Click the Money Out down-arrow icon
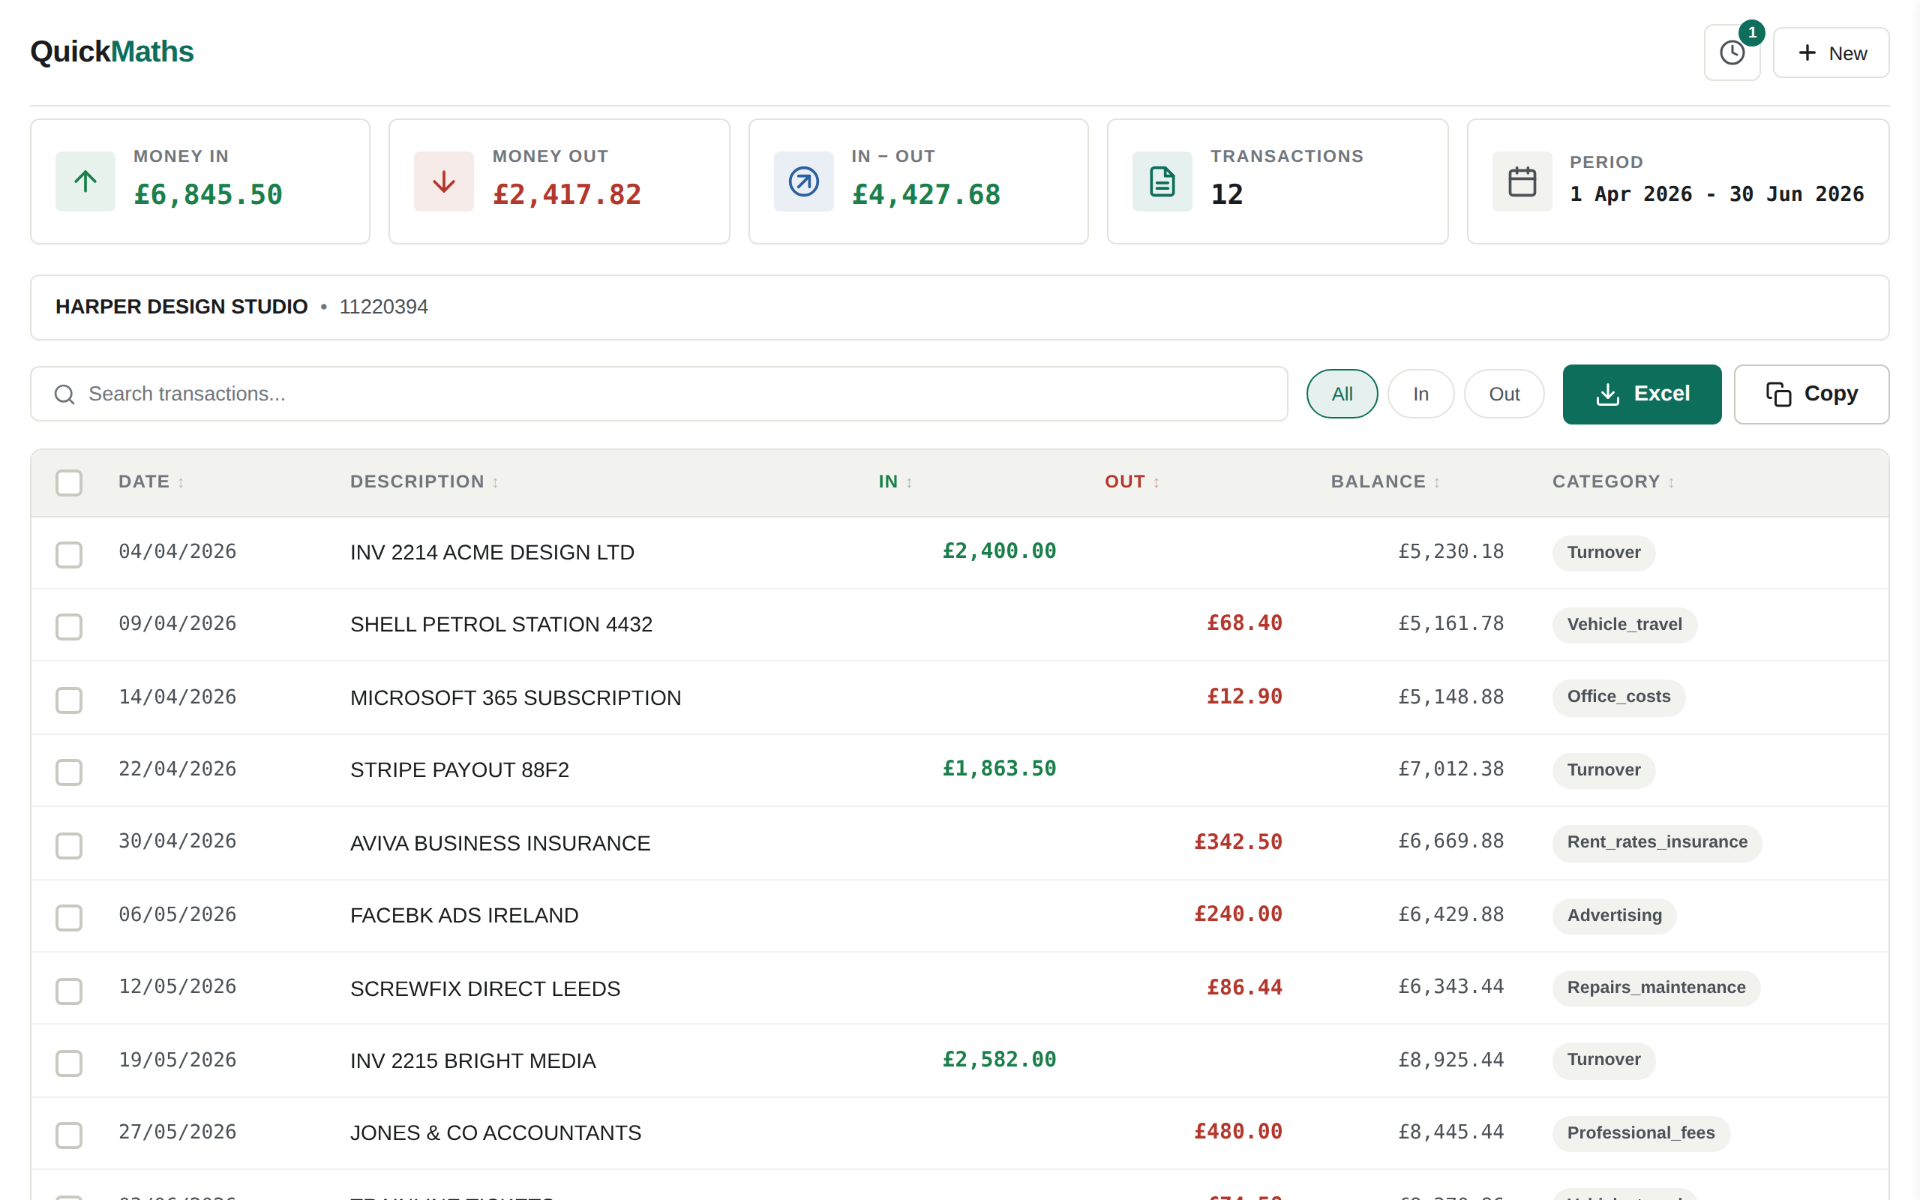 pyautogui.click(x=444, y=181)
